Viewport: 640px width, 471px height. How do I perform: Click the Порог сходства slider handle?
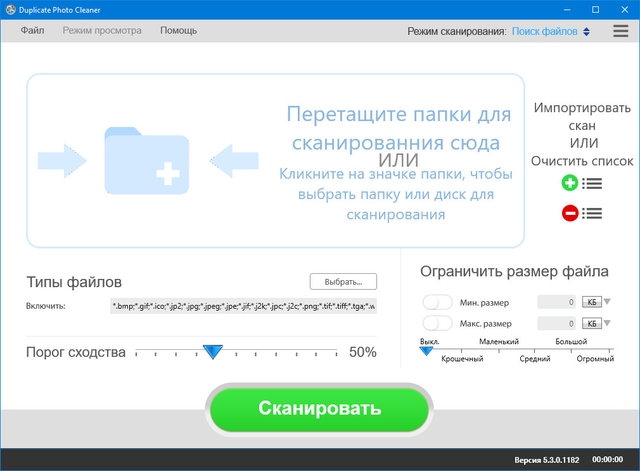point(213,351)
